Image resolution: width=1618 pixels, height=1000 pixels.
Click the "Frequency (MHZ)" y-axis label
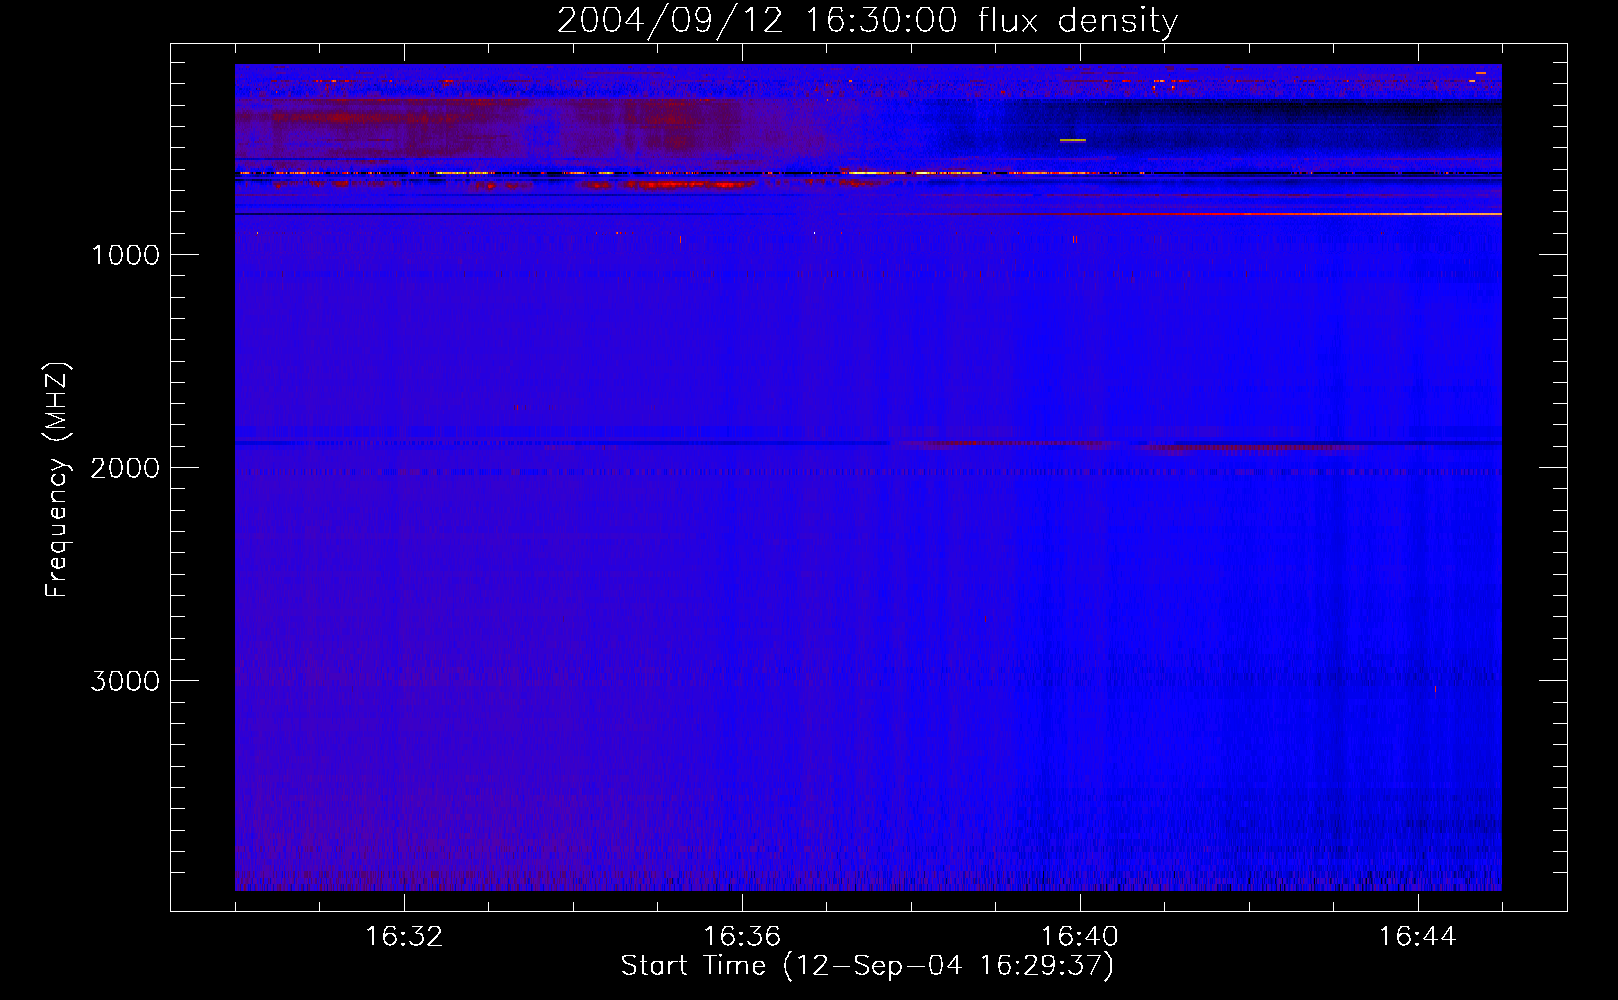pyautogui.click(x=56, y=480)
